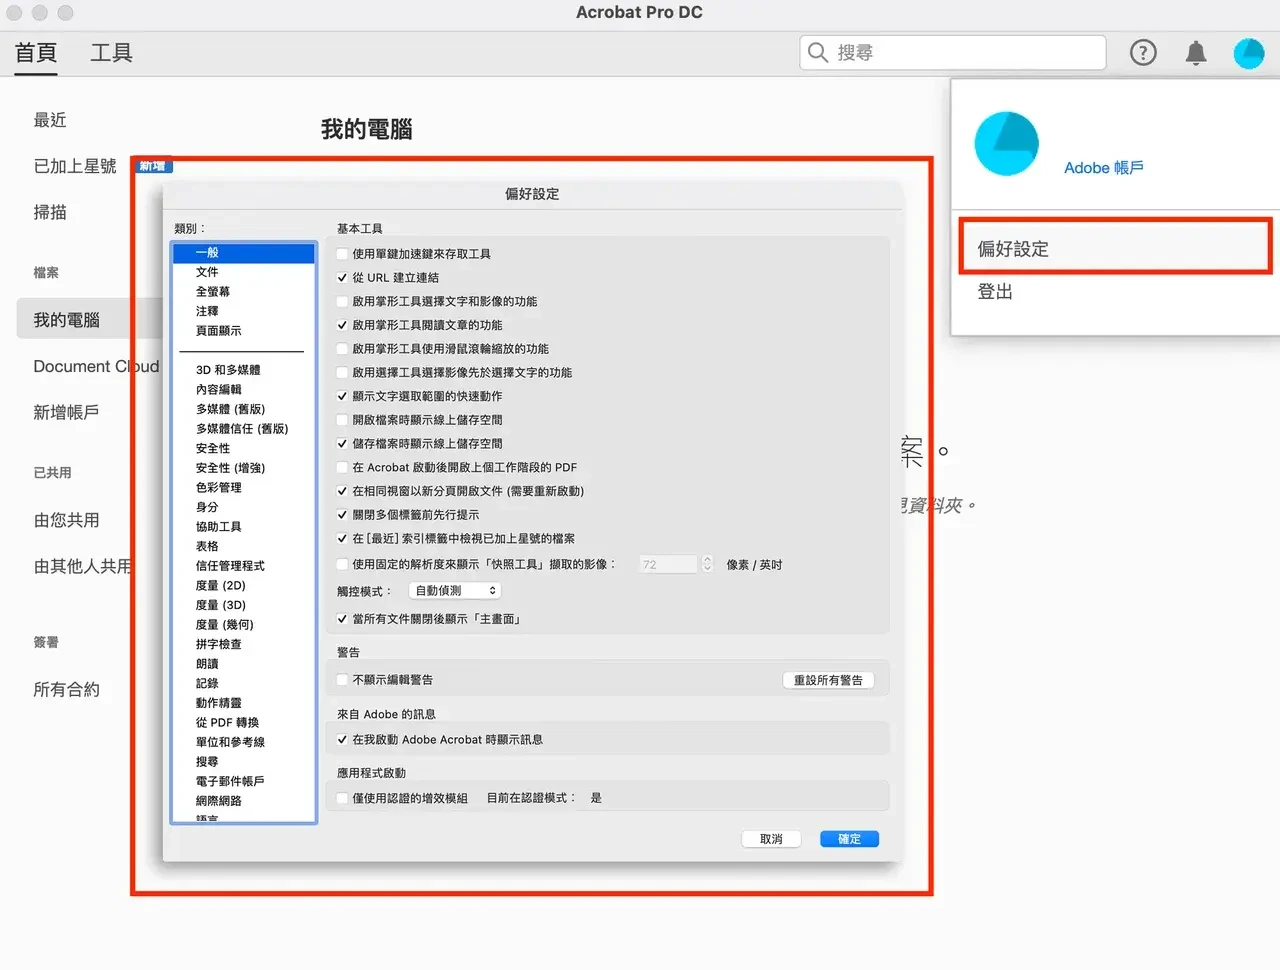Open the 觸控模式 自動偵測 dropdown
Image resolution: width=1280 pixels, height=970 pixels.
455,591
